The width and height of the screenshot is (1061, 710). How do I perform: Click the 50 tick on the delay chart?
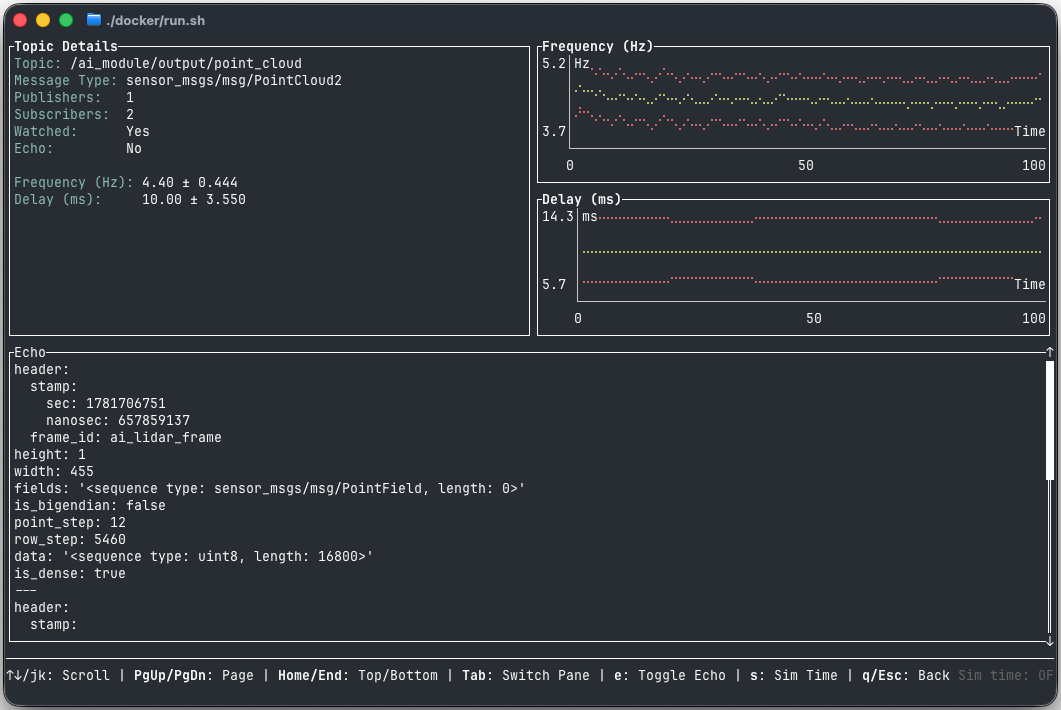(813, 318)
